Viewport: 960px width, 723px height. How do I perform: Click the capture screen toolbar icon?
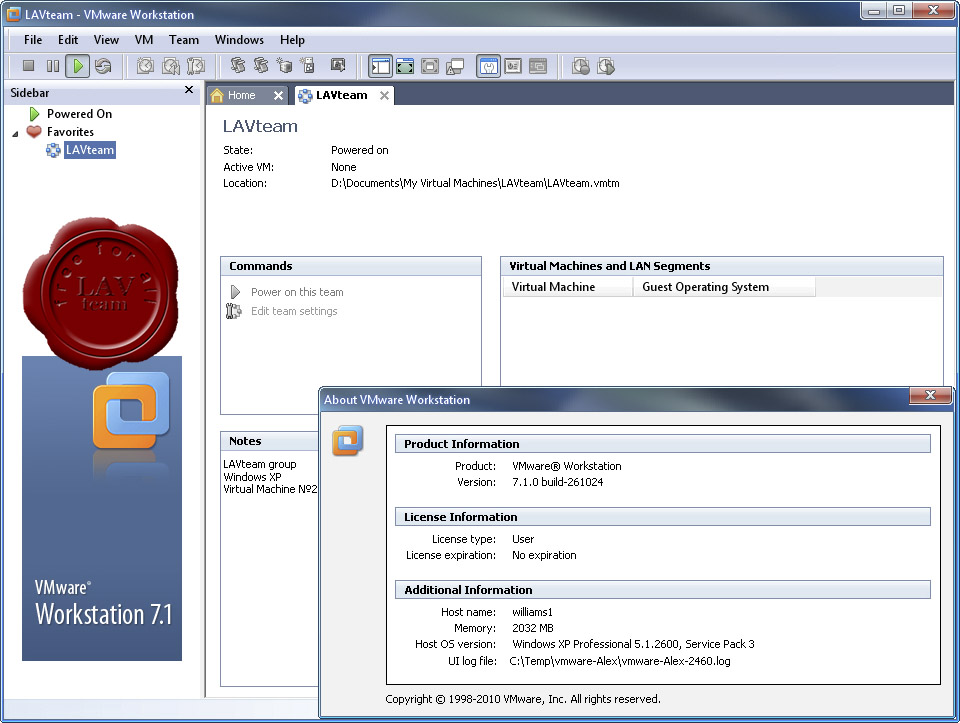click(x=338, y=66)
